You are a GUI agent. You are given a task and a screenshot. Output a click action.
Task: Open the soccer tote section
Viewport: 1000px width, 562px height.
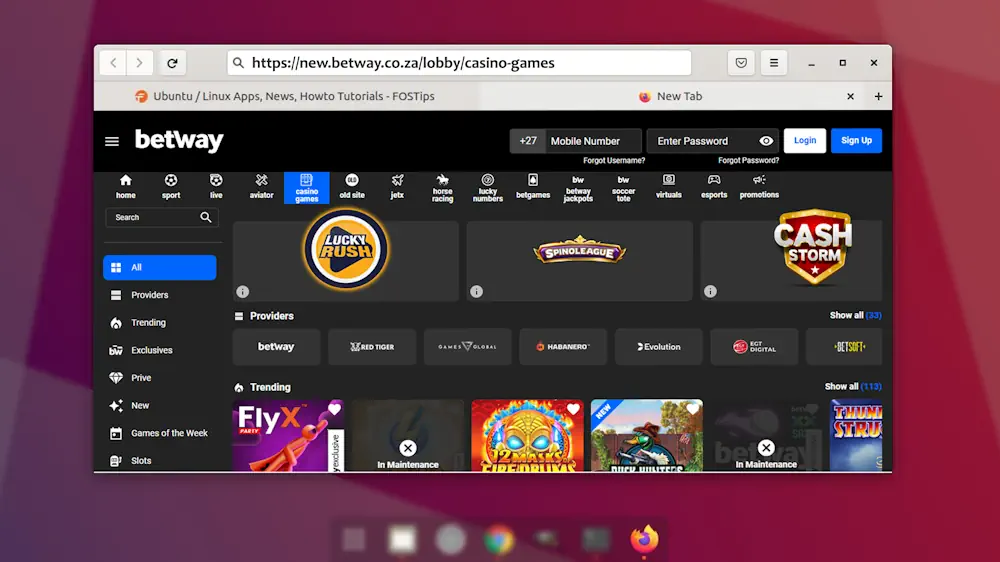click(x=624, y=188)
